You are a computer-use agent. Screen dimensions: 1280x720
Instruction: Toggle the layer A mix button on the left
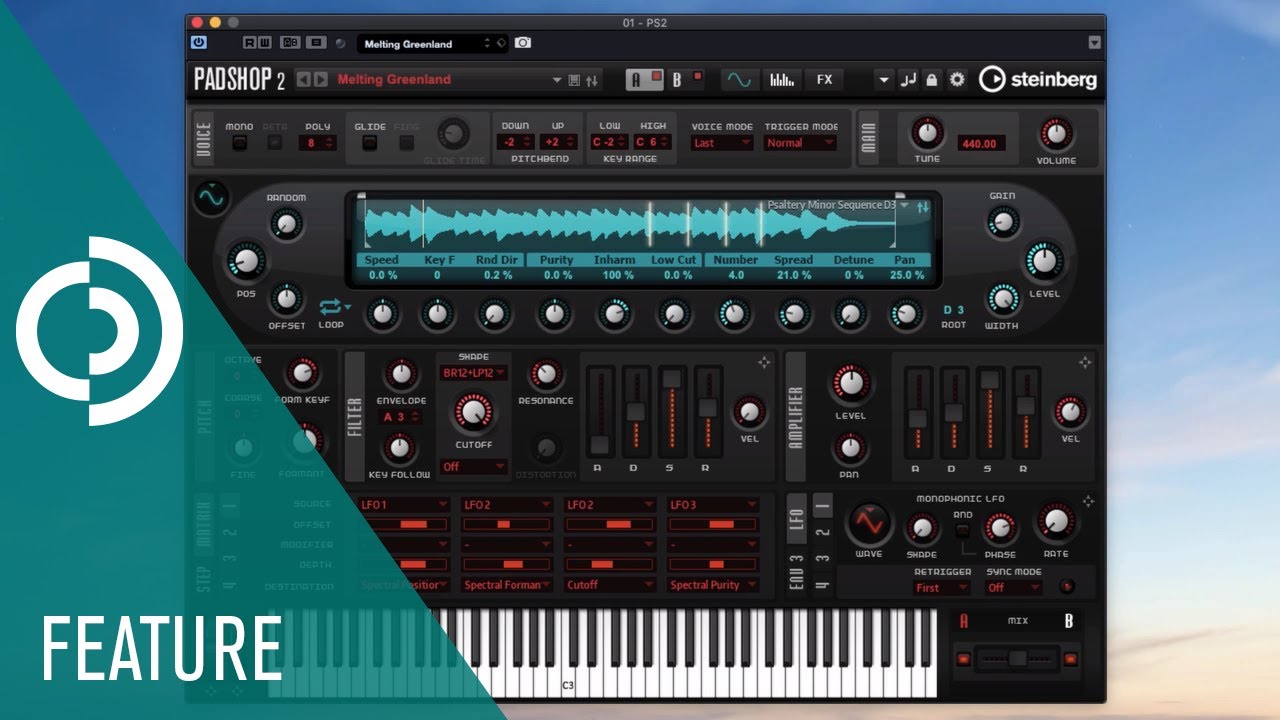tap(963, 659)
